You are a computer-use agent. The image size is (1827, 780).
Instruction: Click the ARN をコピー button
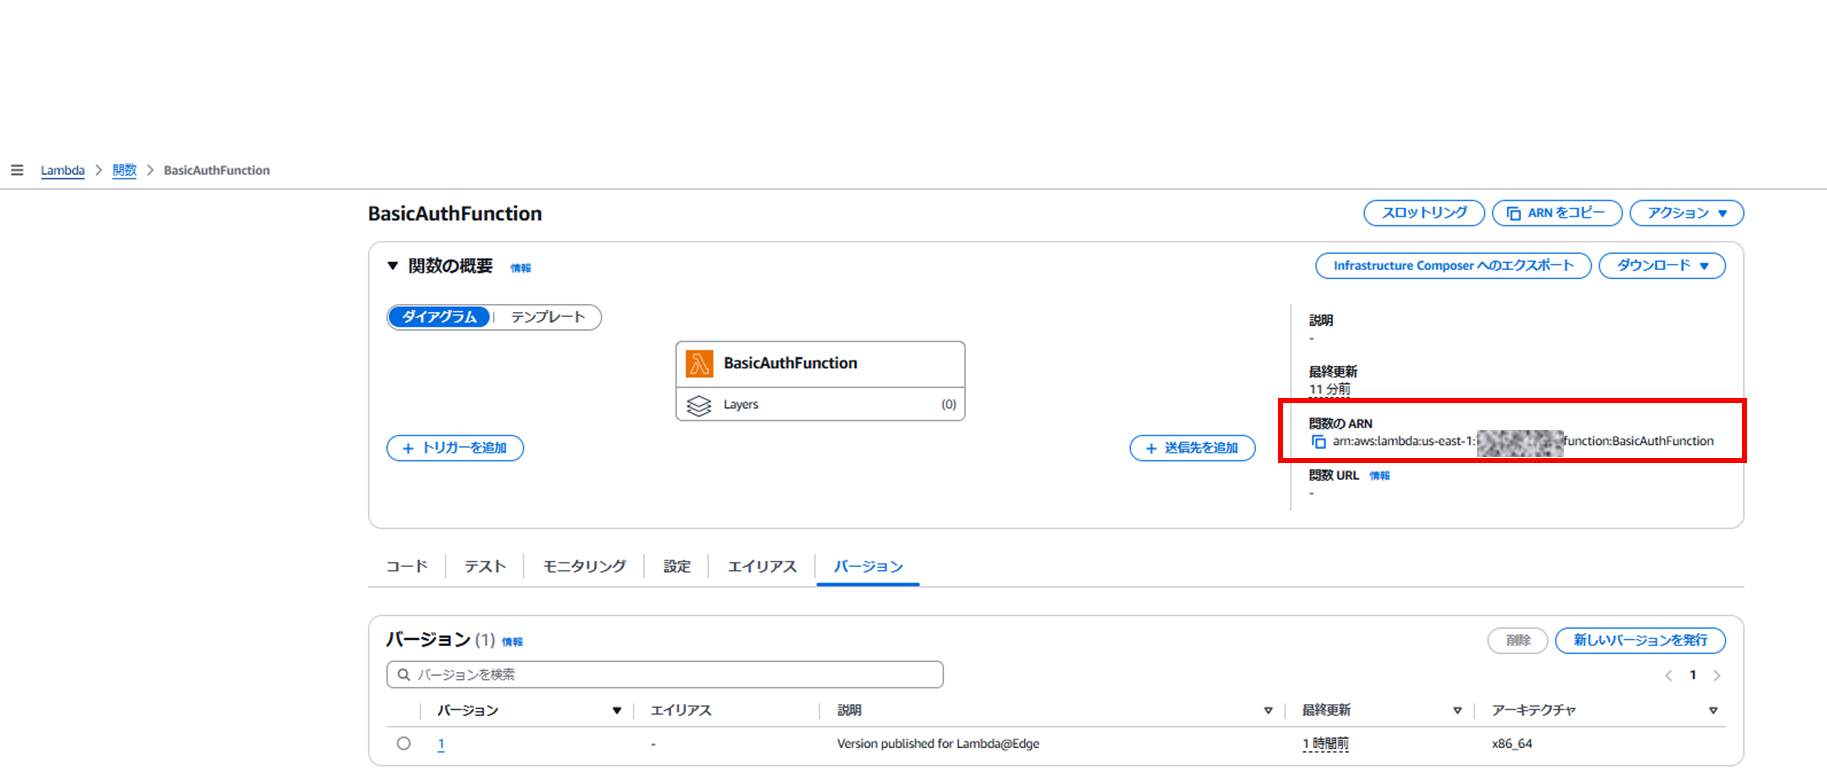(1557, 213)
